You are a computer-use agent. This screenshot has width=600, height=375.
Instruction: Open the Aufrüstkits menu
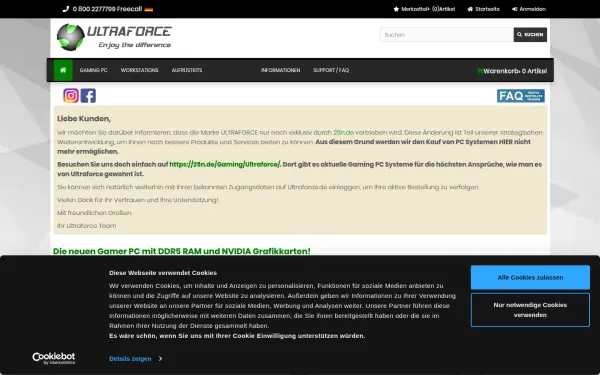(187, 70)
